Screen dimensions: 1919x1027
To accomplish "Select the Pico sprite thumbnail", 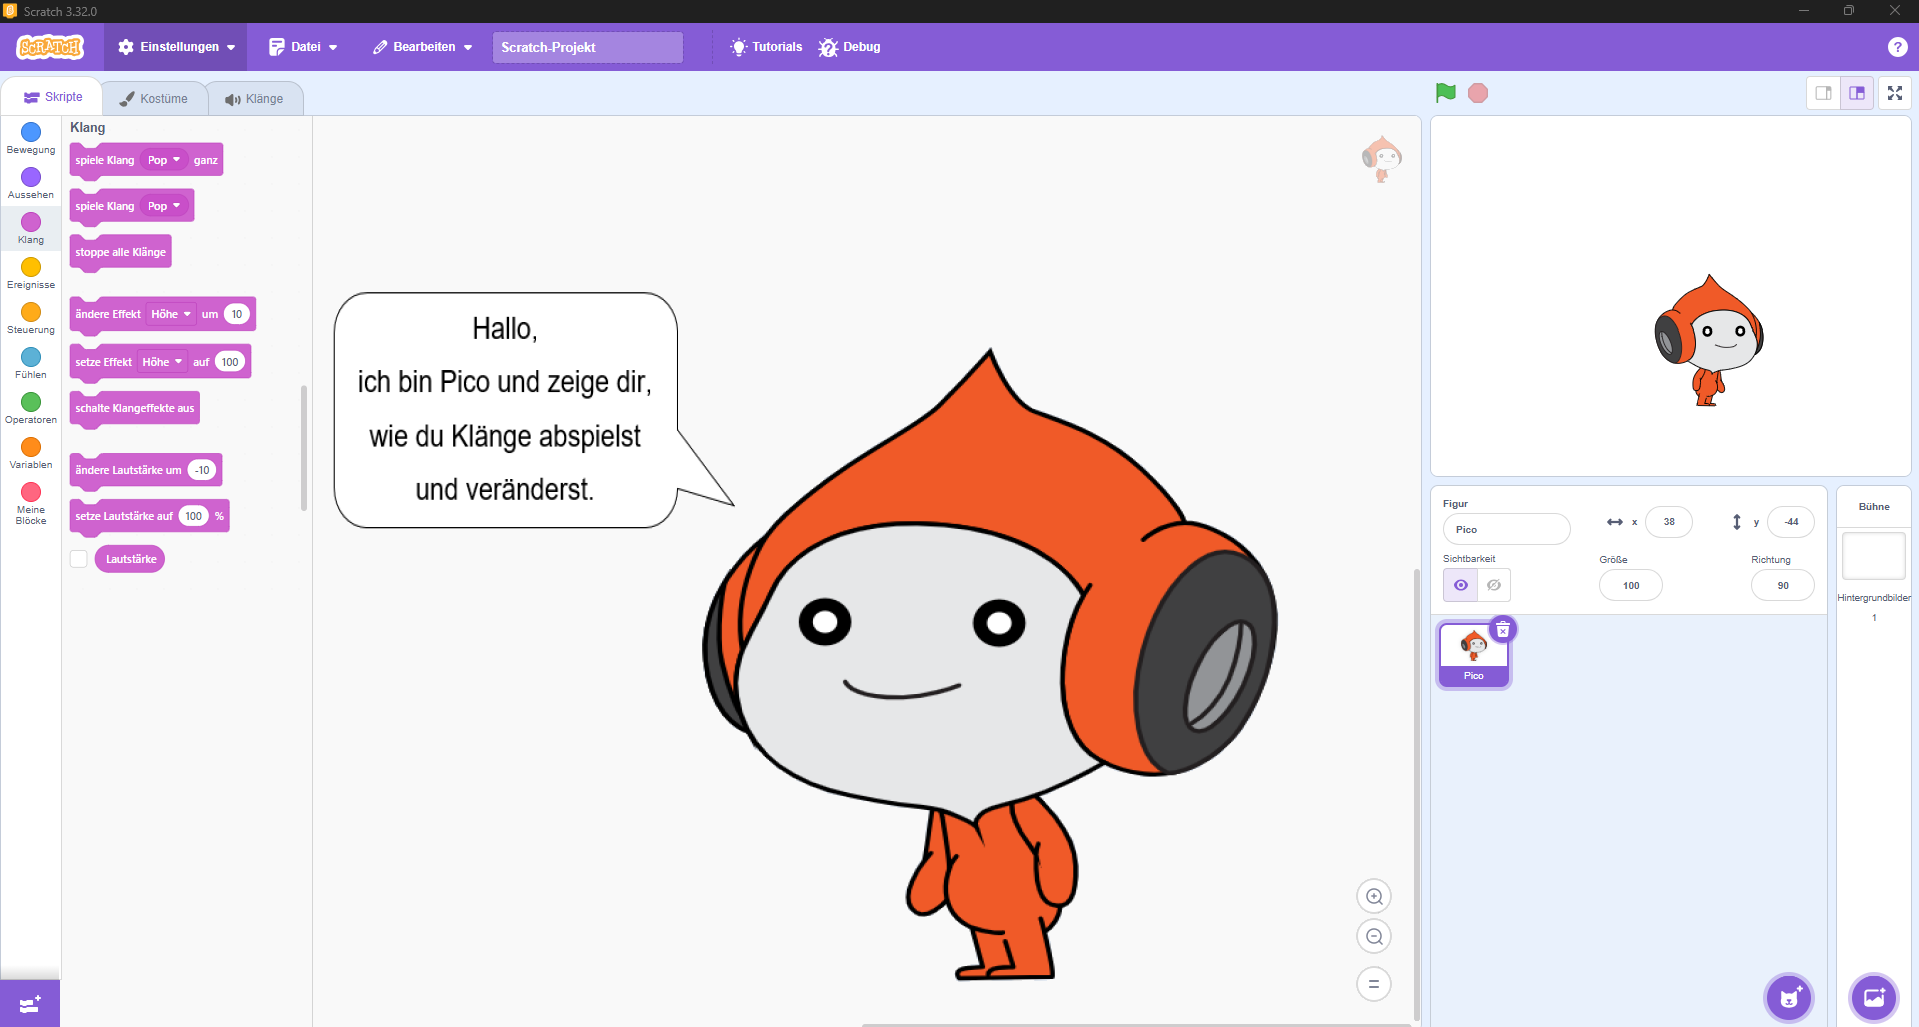I will coord(1474,655).
